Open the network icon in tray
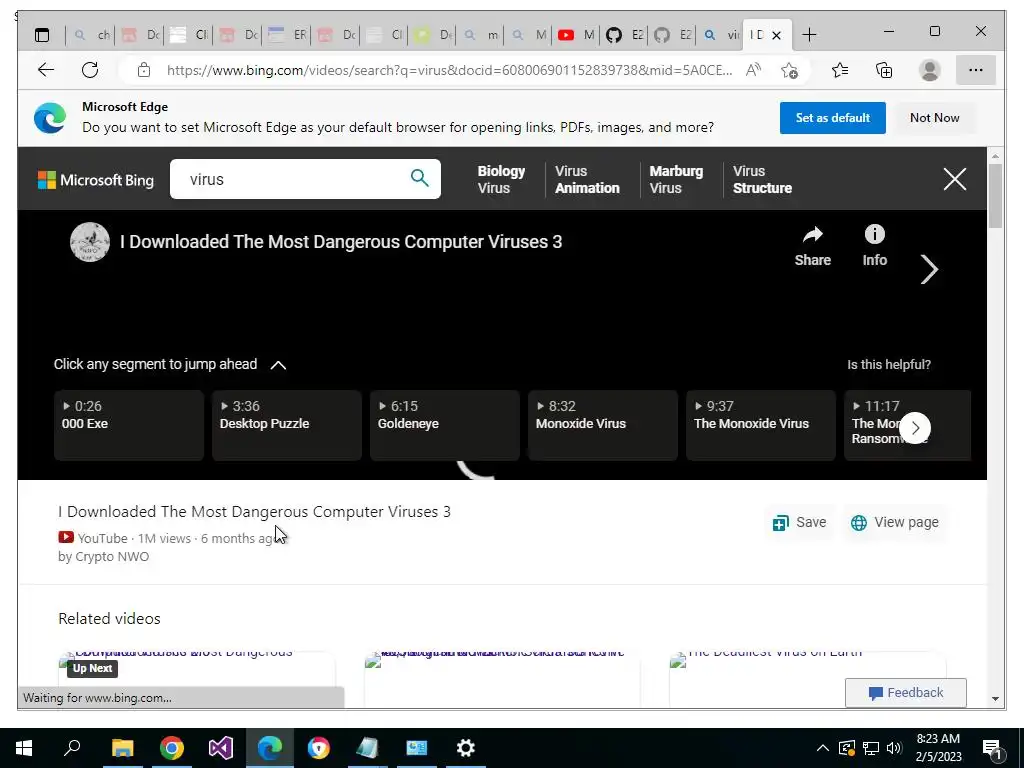Screen dimensions: 1024x768 tap(871, 748)
